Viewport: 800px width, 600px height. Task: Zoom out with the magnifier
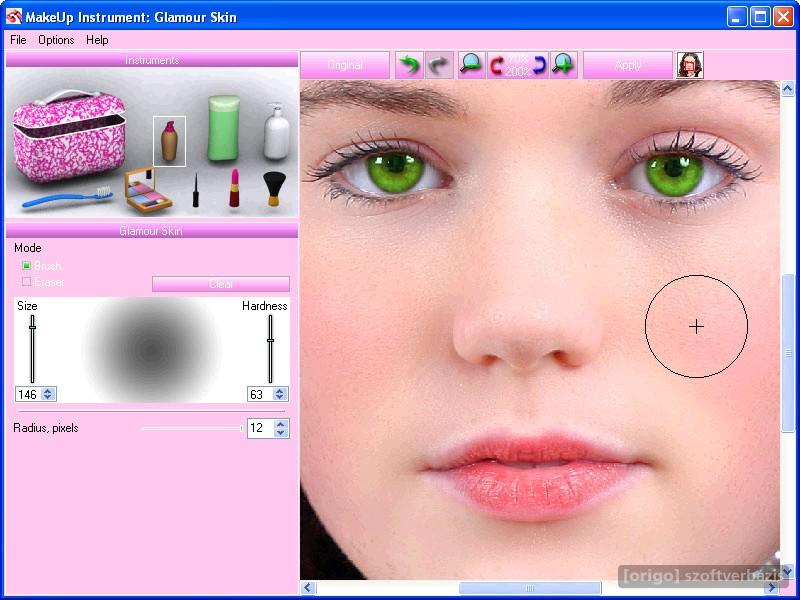pyautogui.click(x=471, y=65)
